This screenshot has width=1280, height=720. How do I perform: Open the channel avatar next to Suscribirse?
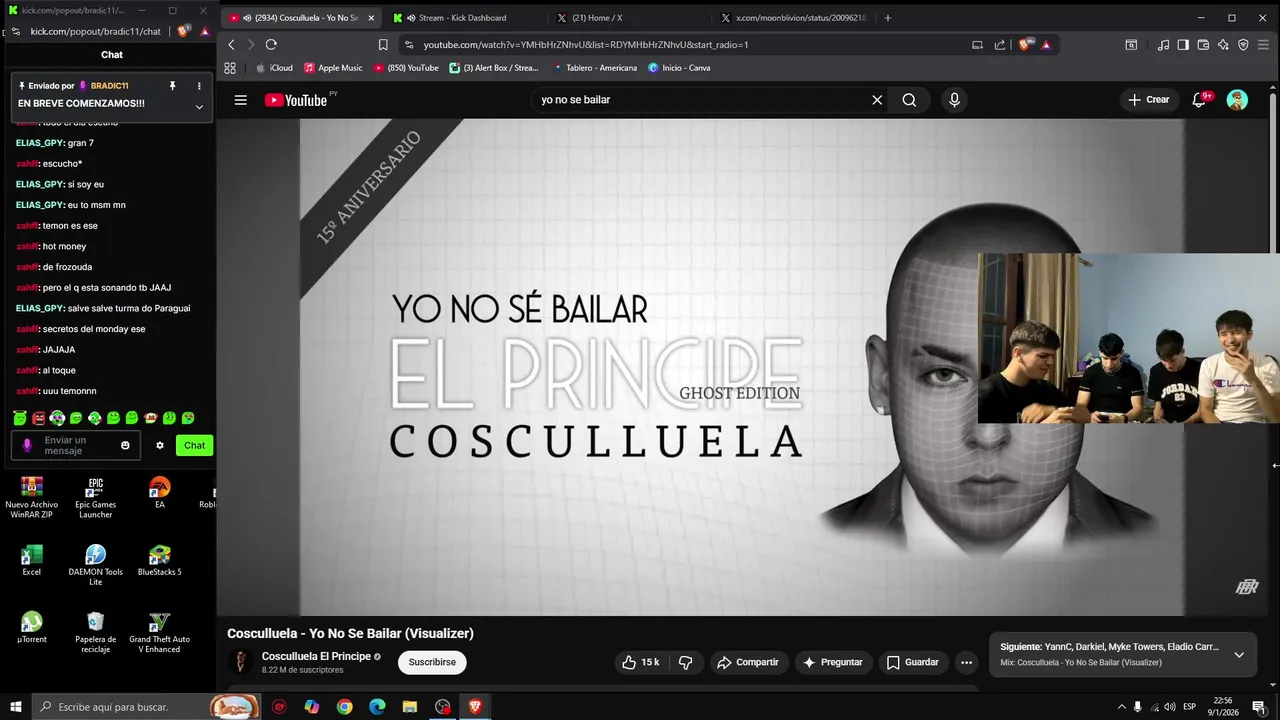point(240,662)
